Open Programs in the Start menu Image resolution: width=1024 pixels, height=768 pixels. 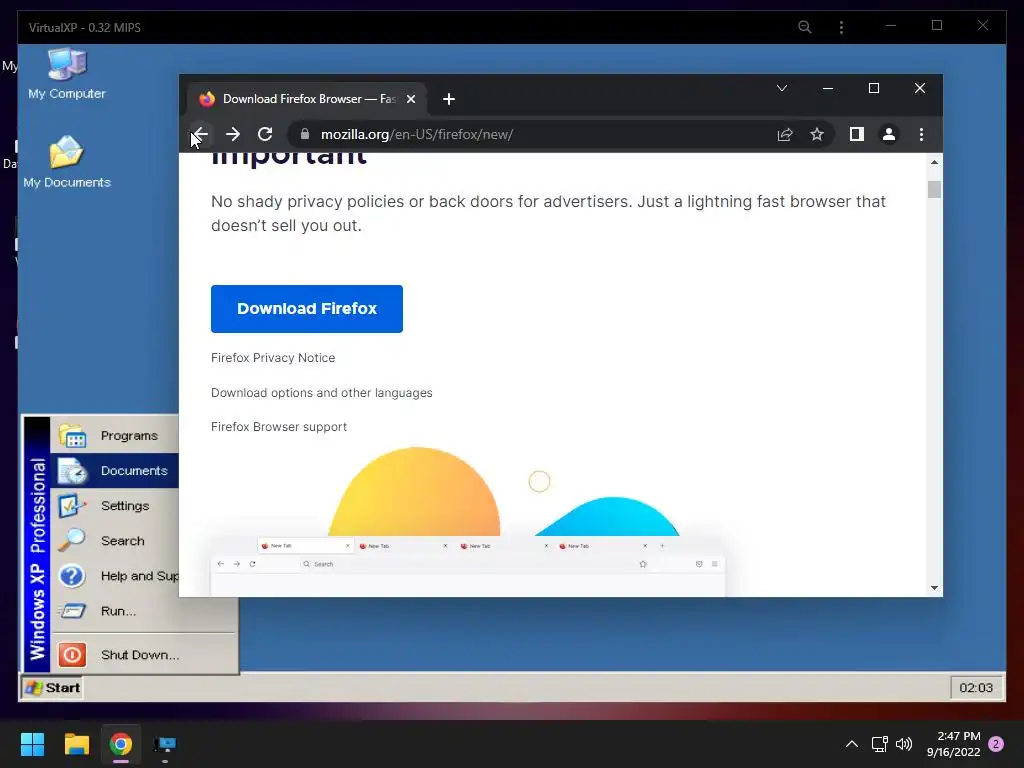pos(115,436)
